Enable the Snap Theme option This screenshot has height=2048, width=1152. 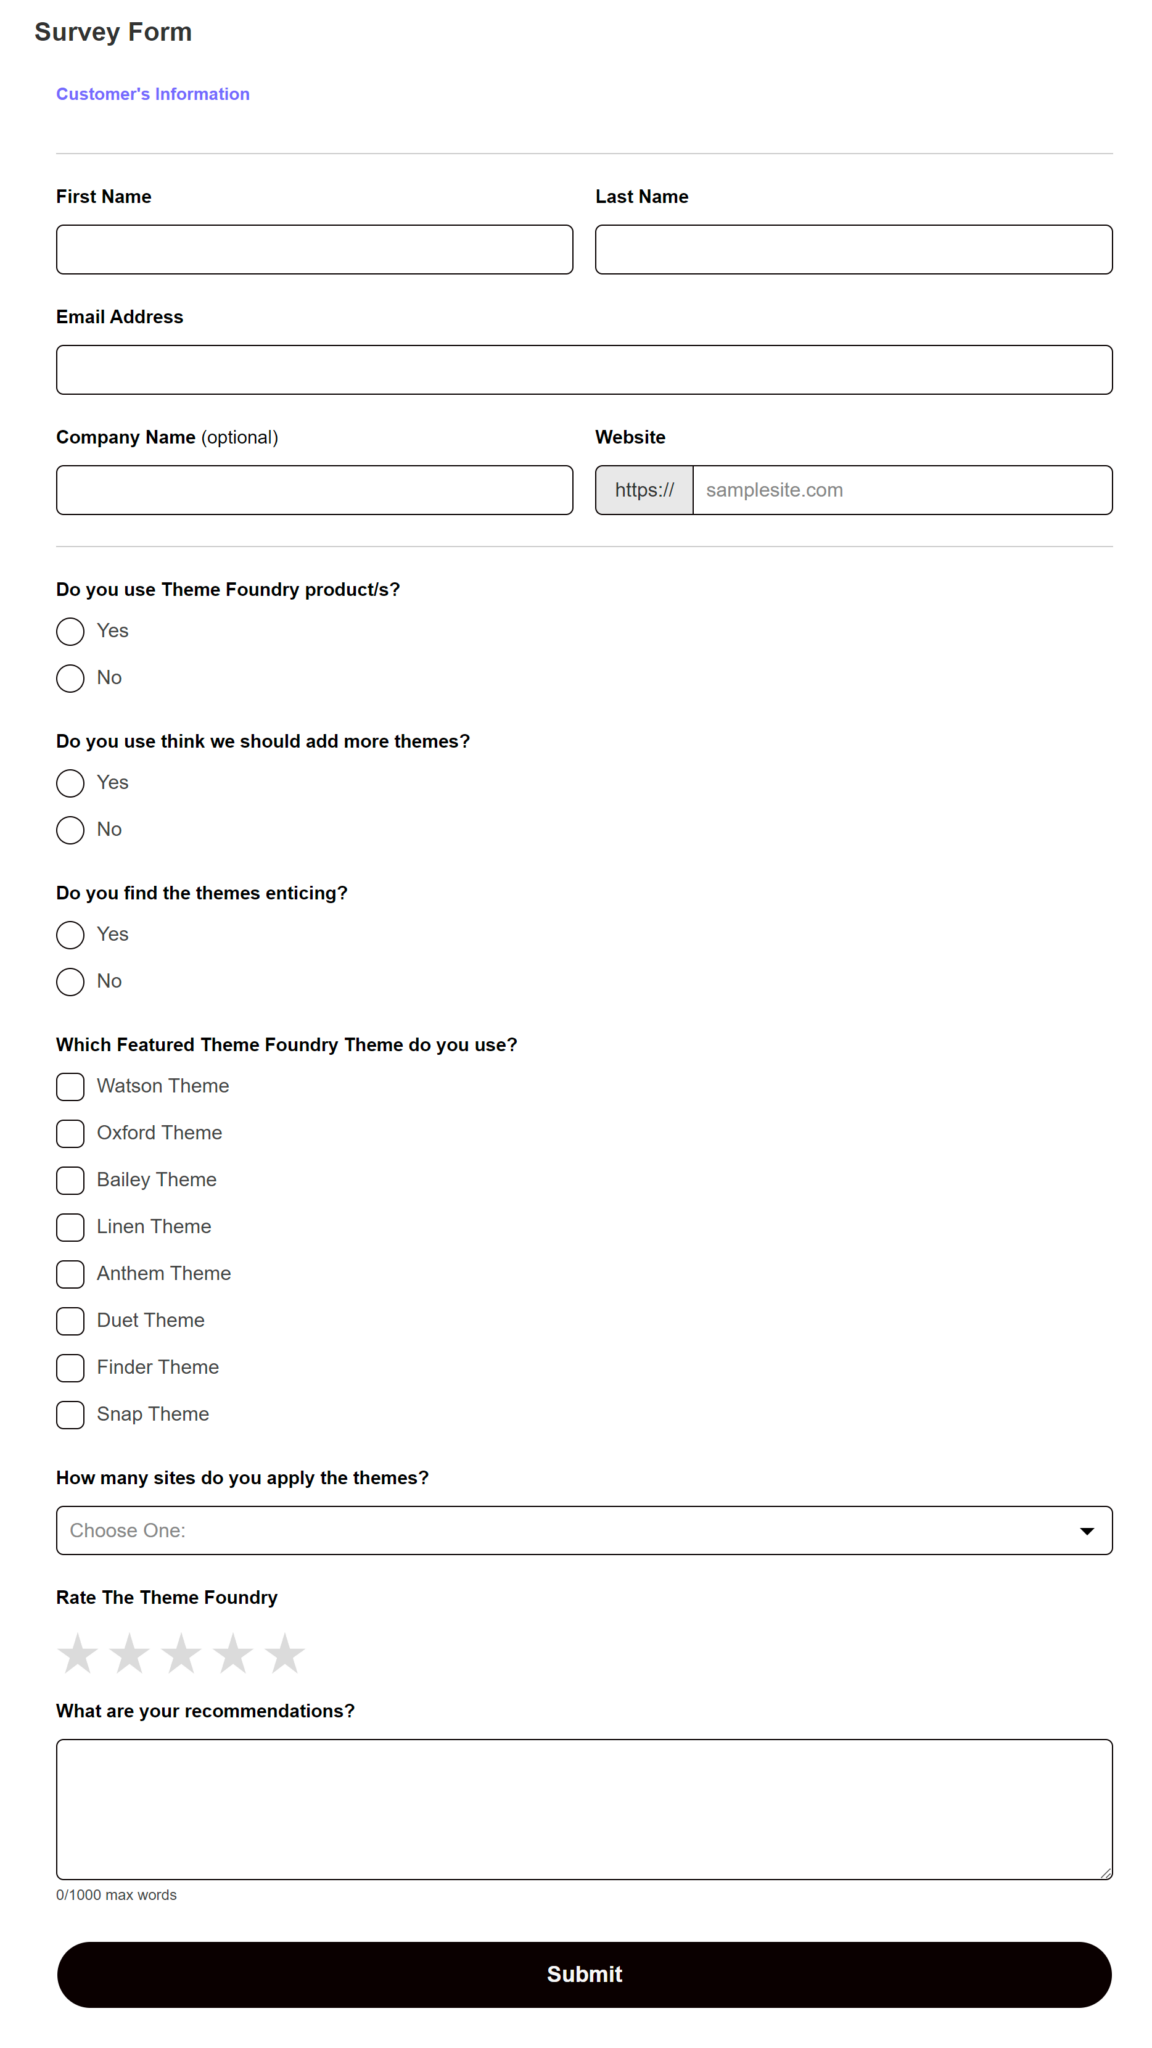coord(70,1415)
